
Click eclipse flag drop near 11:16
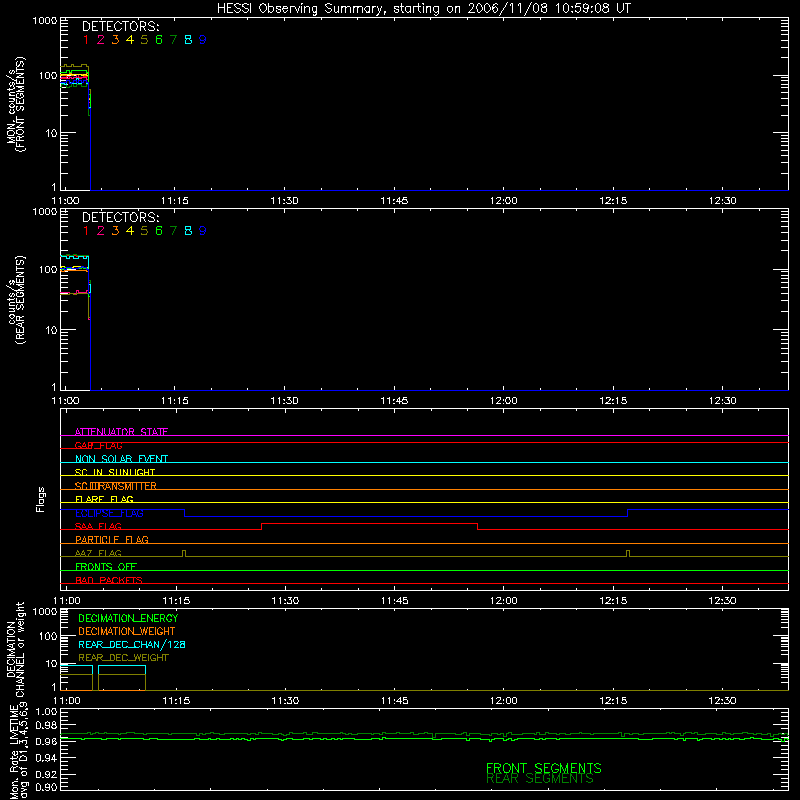(x=185, y=513)
